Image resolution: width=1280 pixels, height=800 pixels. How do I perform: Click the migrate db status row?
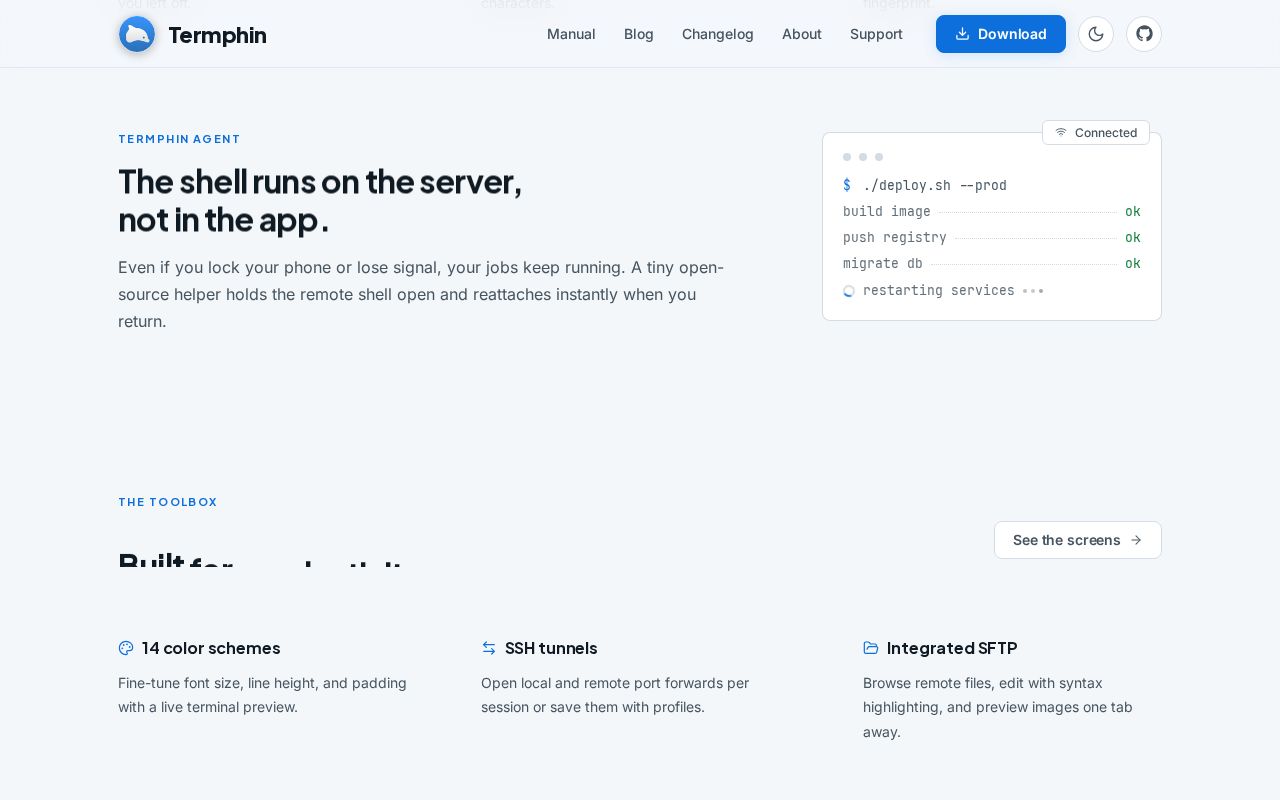(x=992, y=263)
